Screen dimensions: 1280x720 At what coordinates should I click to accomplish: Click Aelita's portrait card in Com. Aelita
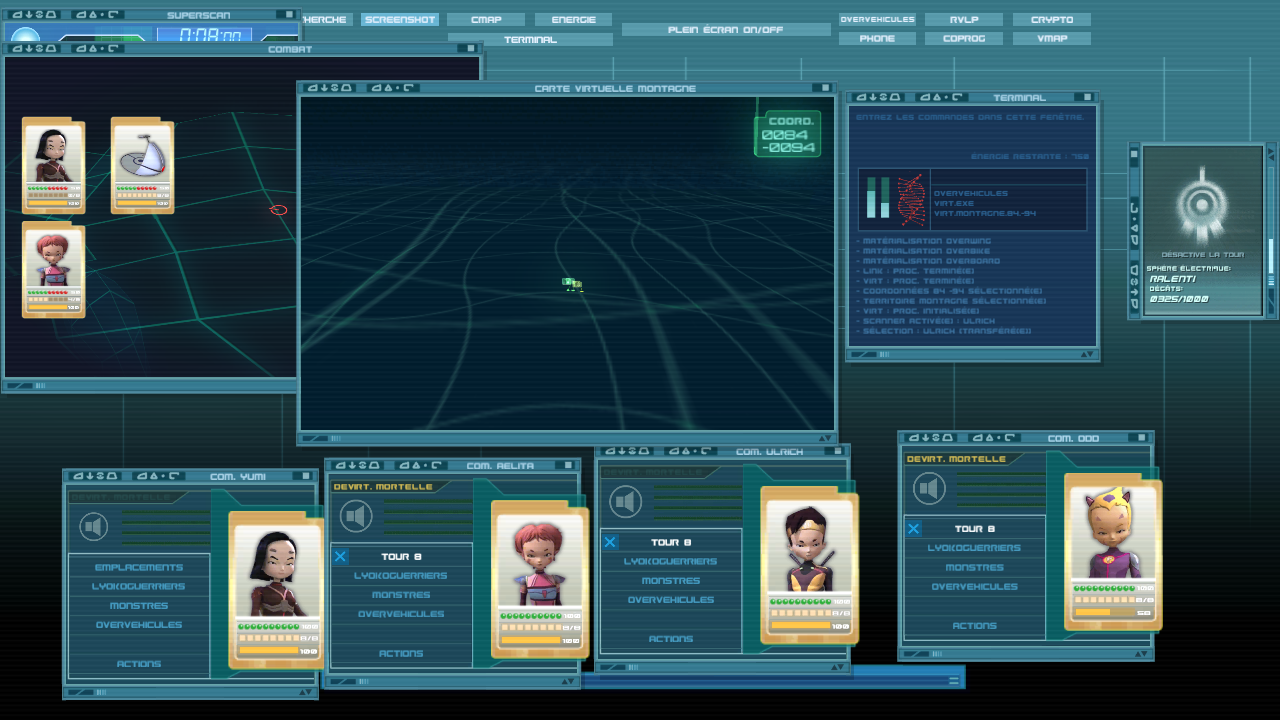(539, 579)
